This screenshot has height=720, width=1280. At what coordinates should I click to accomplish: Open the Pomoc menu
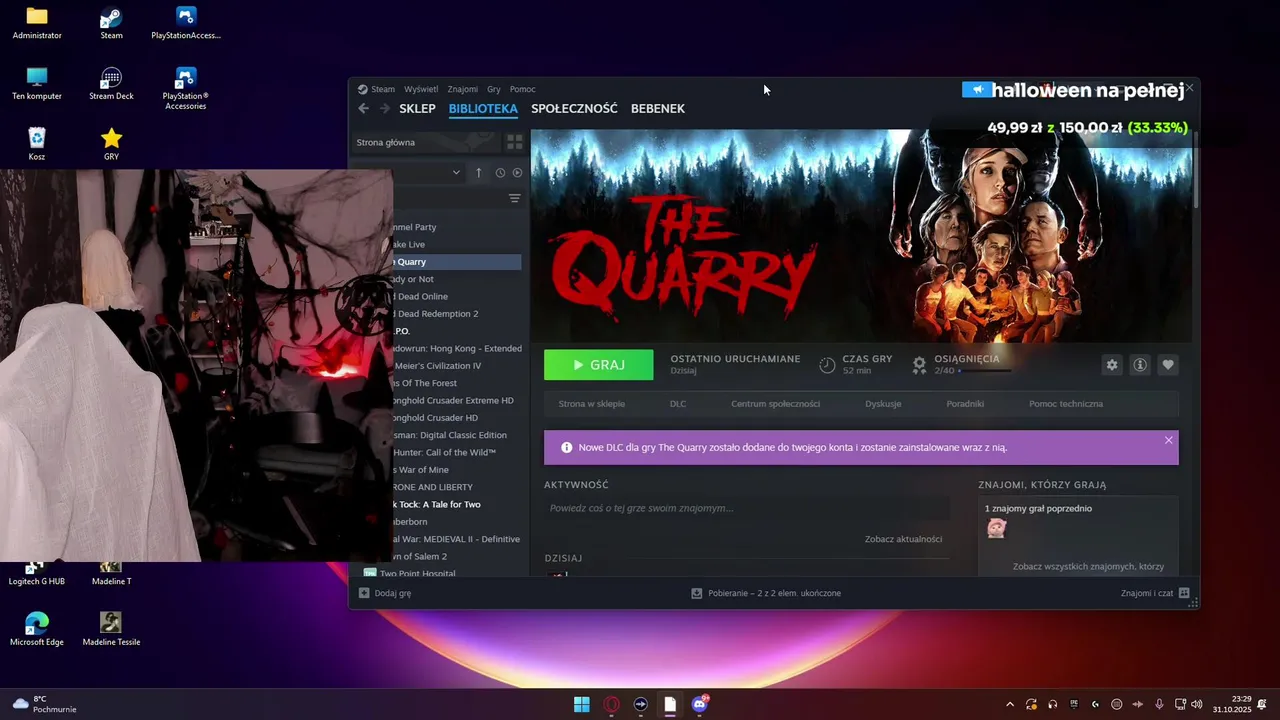(522, 89)
